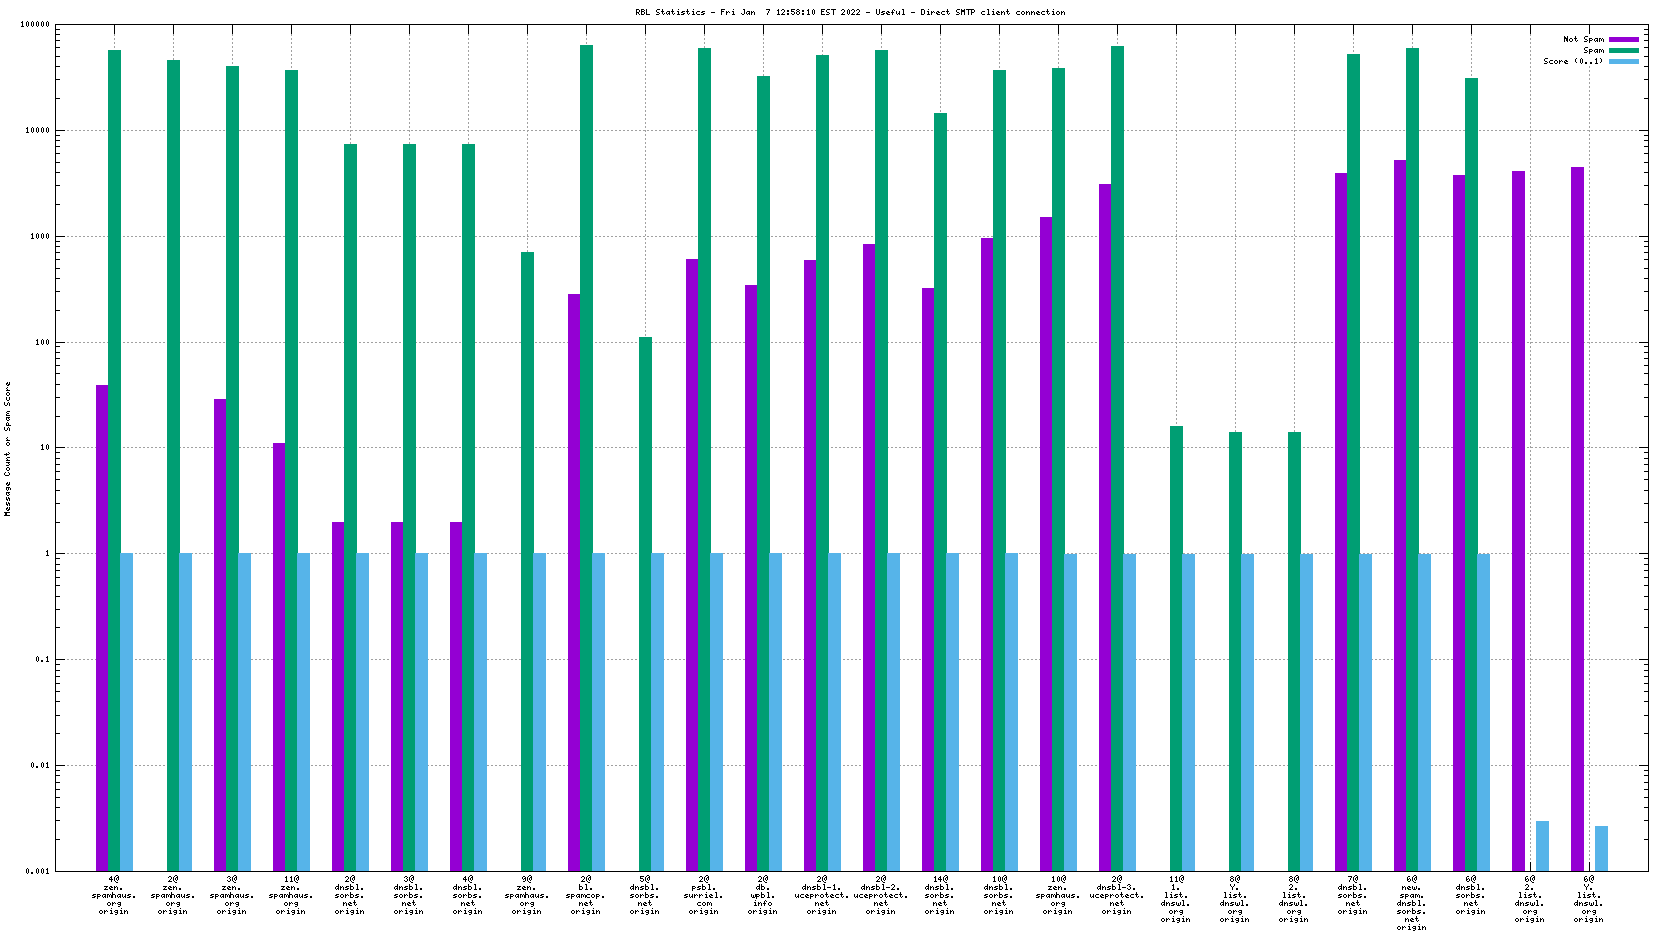Viewport: 1664px width, 936px height.
Task: Click the 0.001 tick label on the y-axis
Action: pos(38,872)
